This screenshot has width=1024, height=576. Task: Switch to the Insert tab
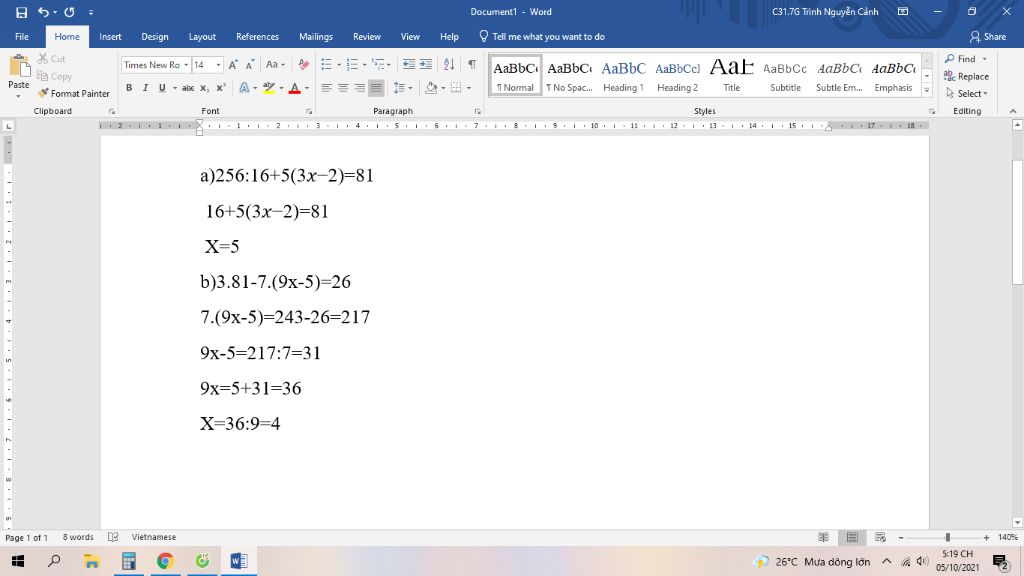click(110, 37)
